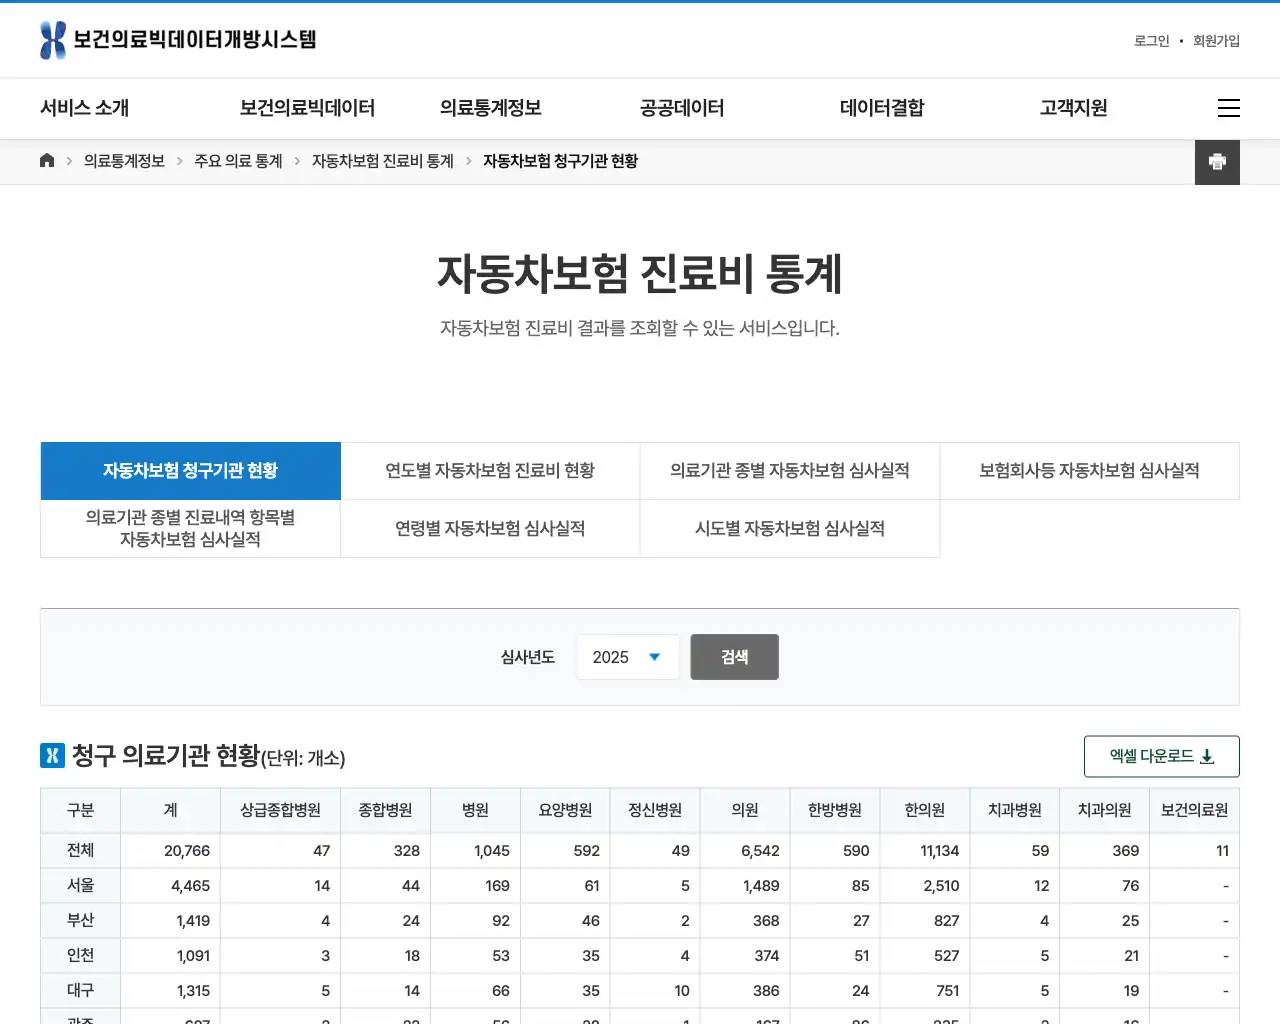Click the download arrow on 엑셀 다운로드
Screen dimensions: 1280x1024
(x=1207, y=757)
